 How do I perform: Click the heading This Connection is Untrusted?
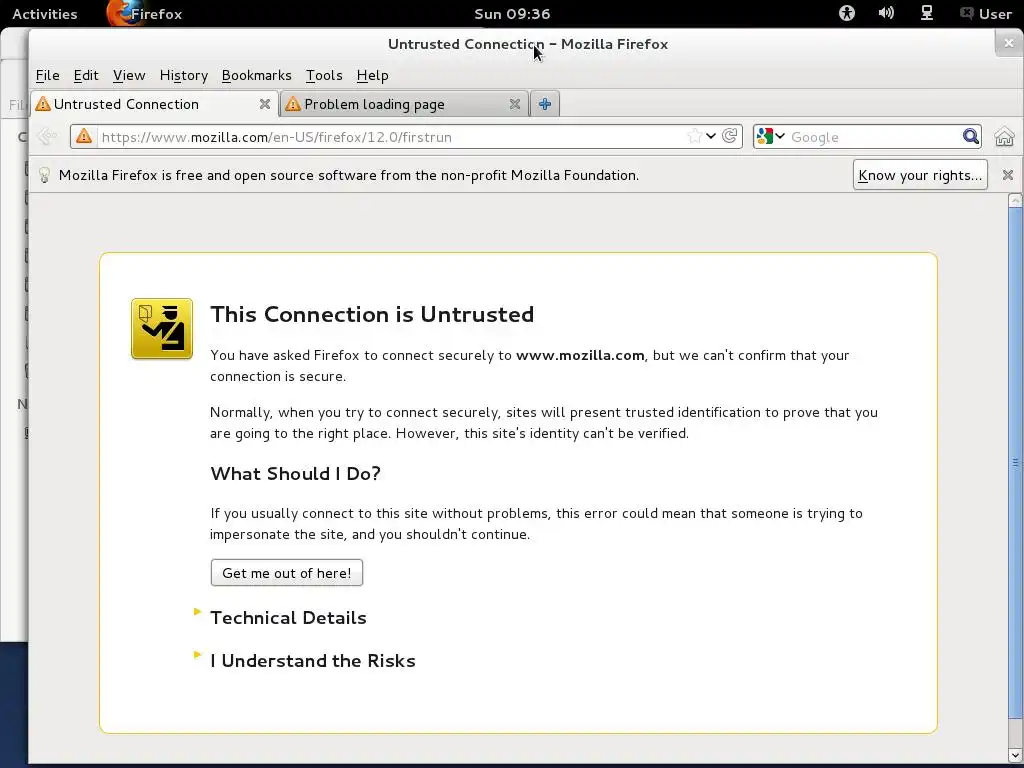click(x=372, y=314)
